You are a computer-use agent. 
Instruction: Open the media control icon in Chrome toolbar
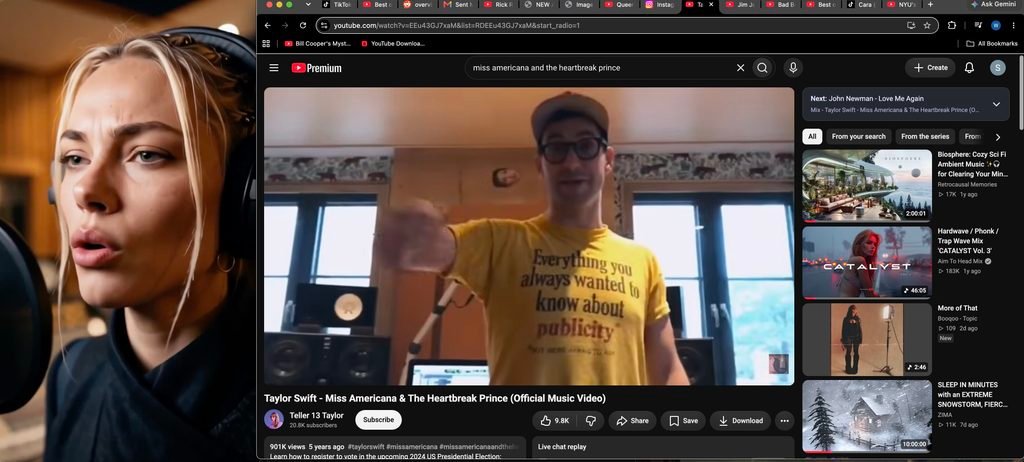(x=978, y=25)
